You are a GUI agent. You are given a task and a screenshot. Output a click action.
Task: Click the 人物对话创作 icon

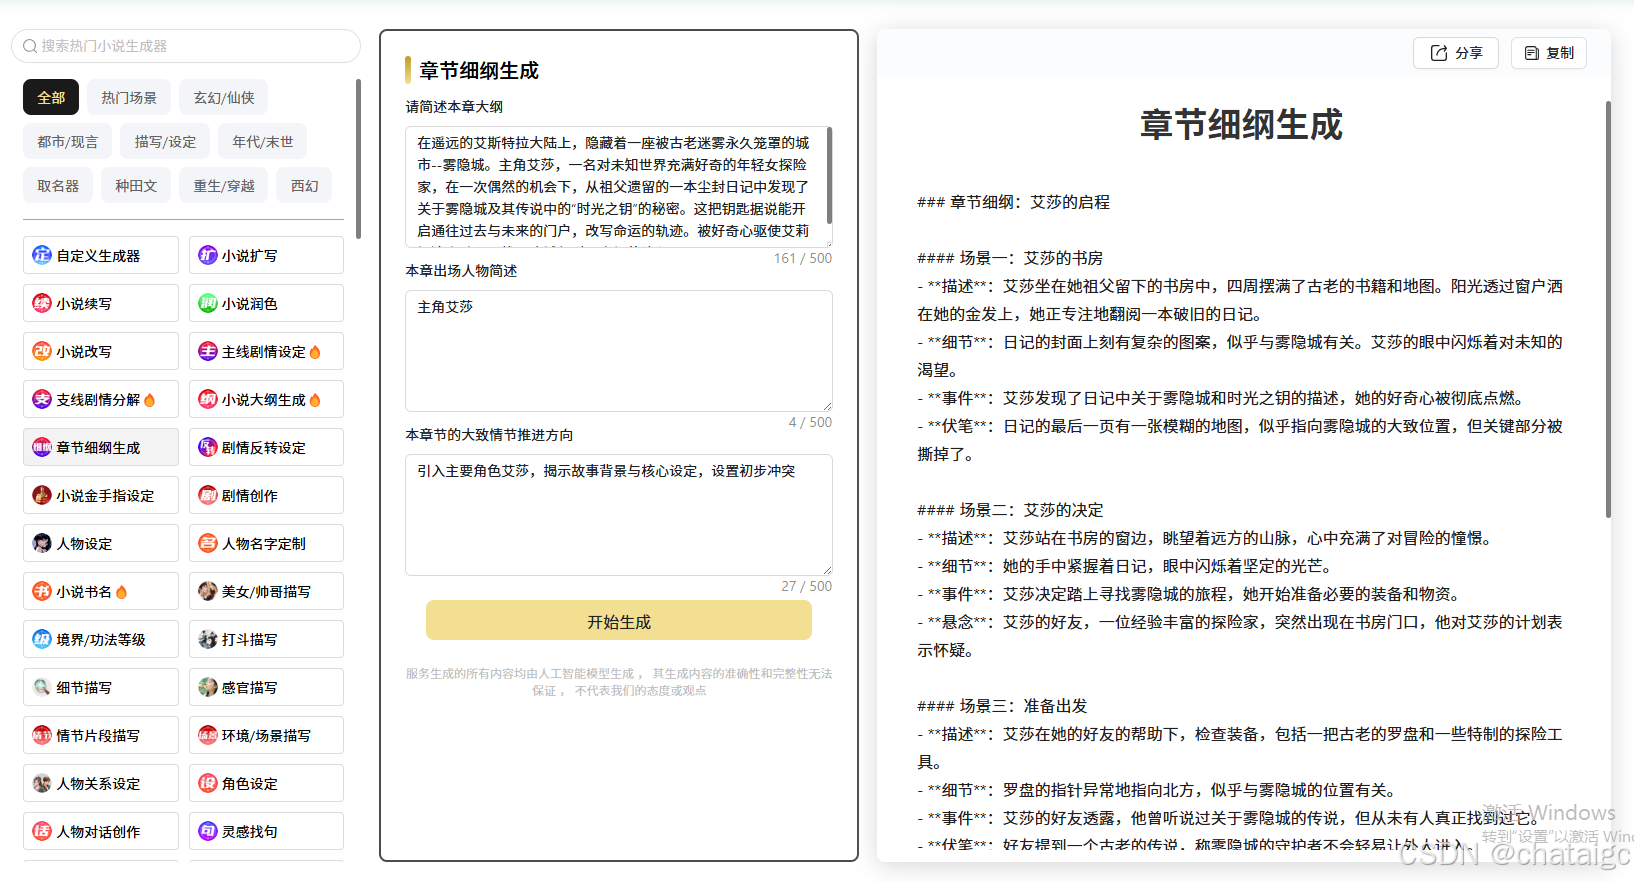(42, 831)
